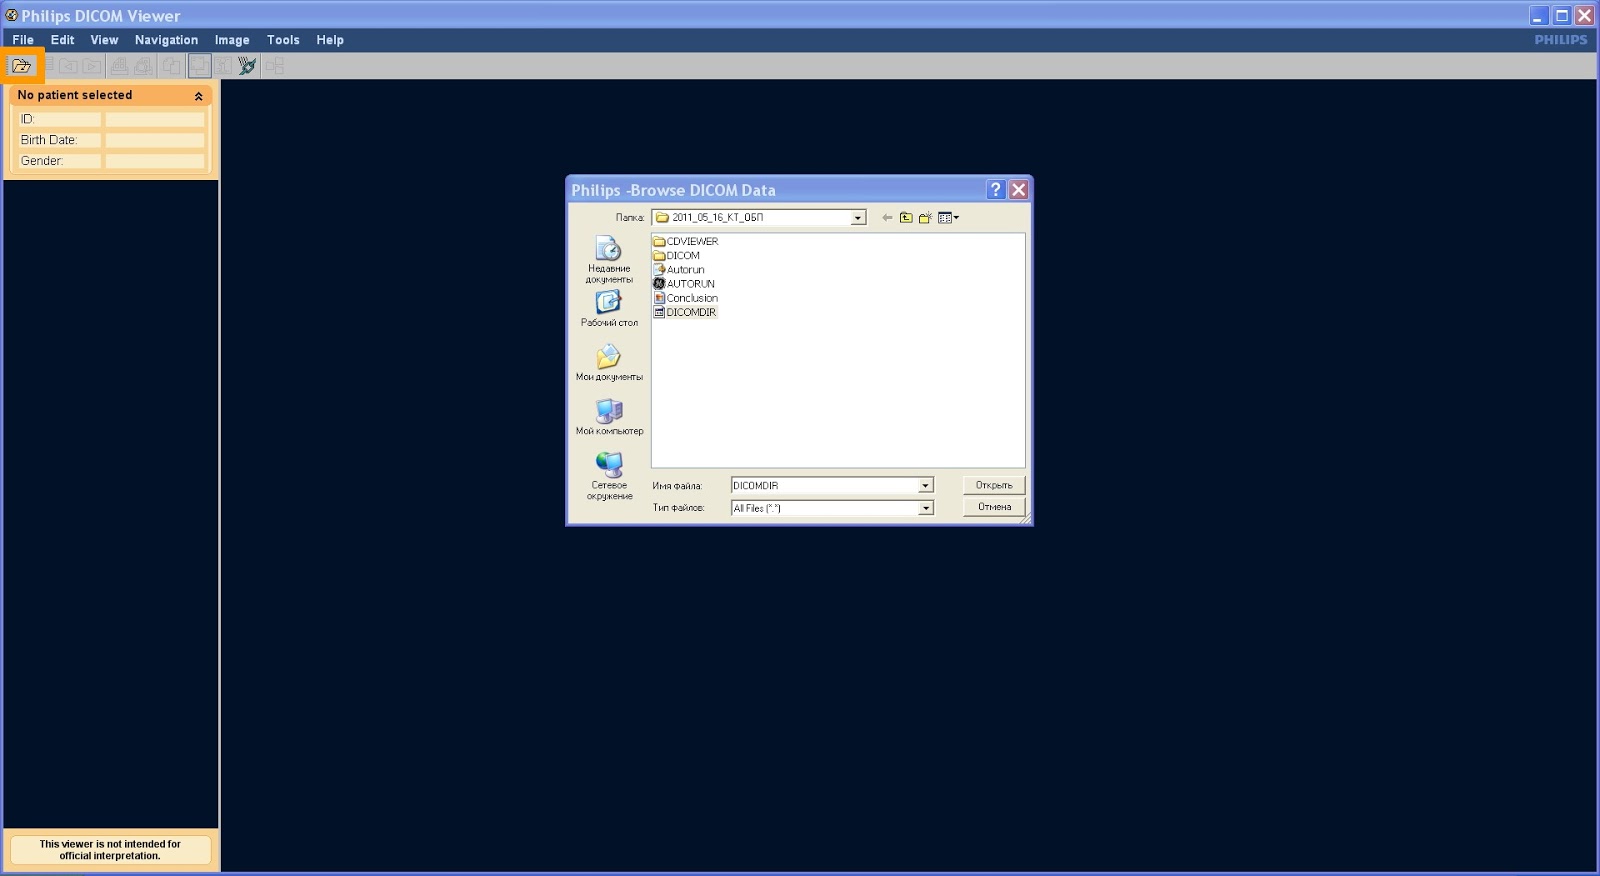
Task: Select the CDVIEWER folder
Action: pyautogui.click(x=686, y=241)
